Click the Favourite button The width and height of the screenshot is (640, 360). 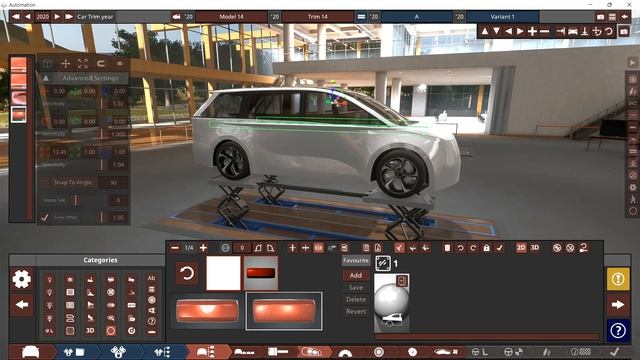(356, 260)
